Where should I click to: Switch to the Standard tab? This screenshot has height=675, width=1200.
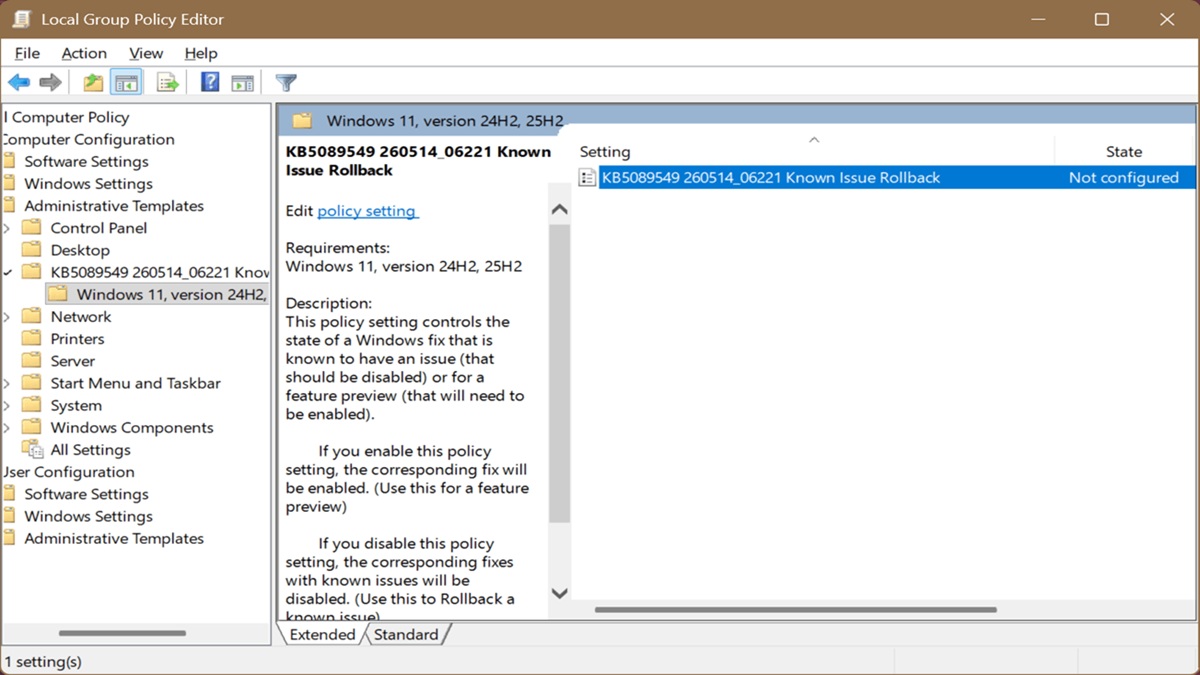point(406,634)
